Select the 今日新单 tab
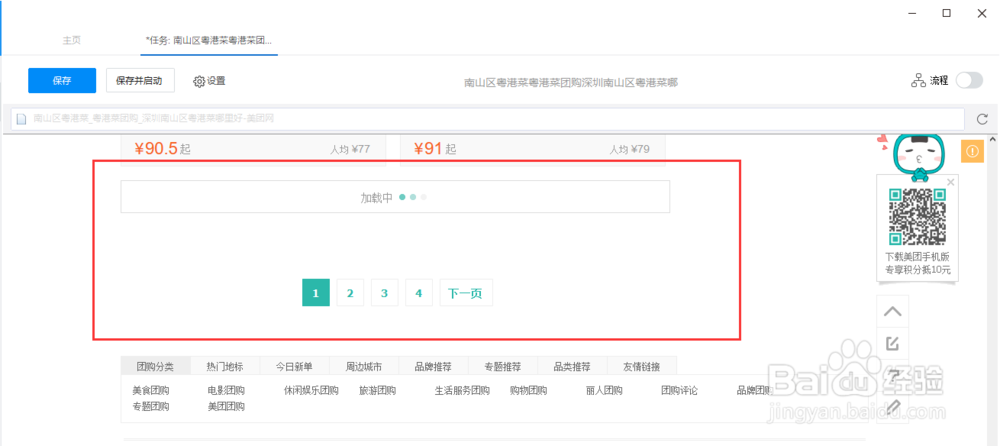Image resolution: width=1000 pixels, height=446 pixels. [294, 367]
